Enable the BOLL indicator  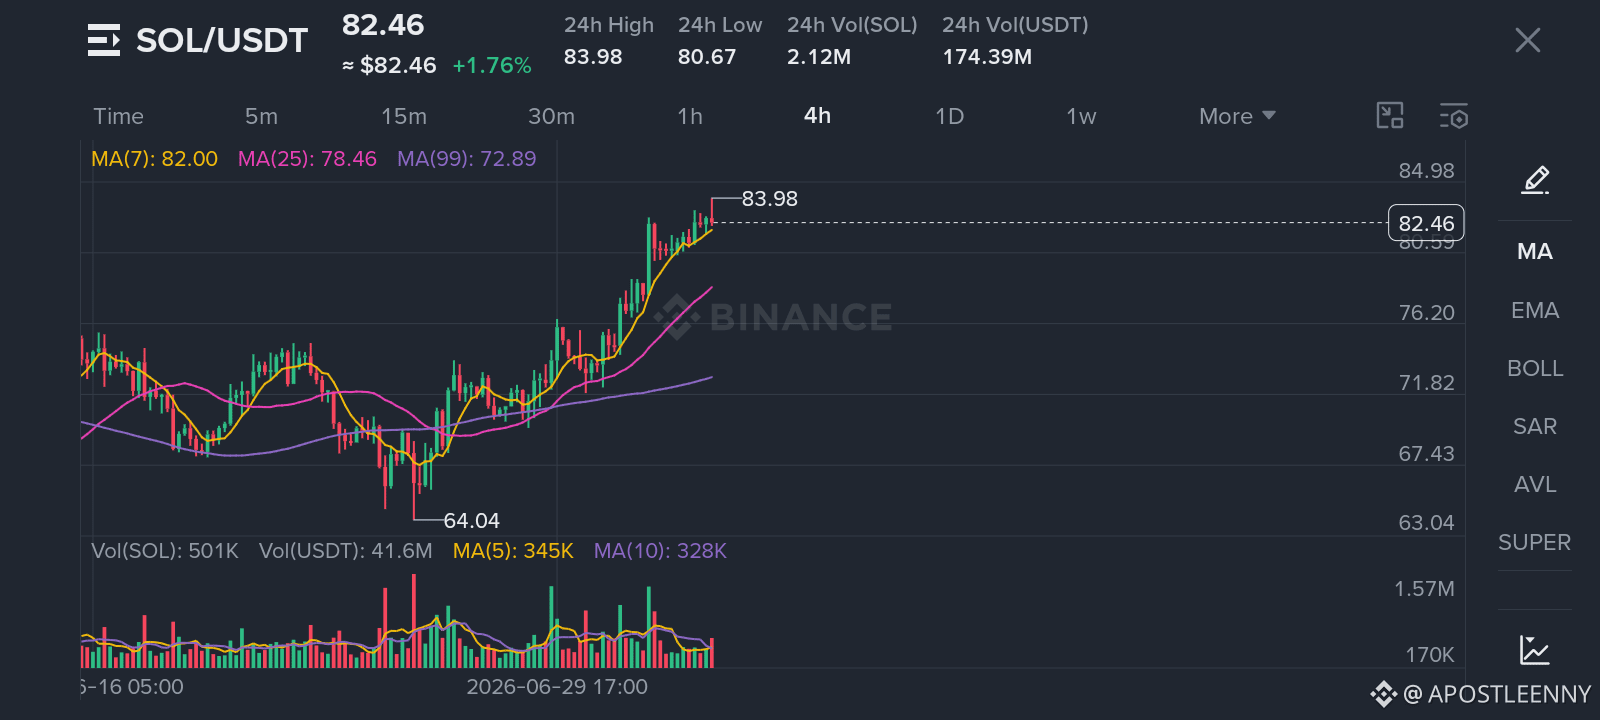(1535, 368)
